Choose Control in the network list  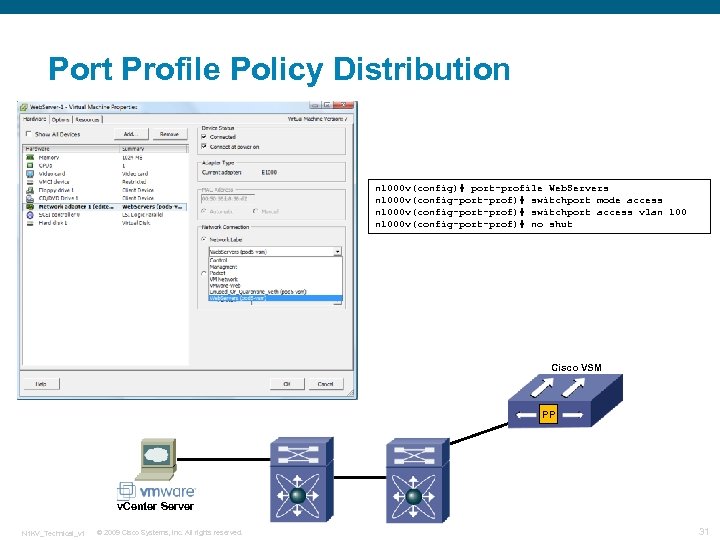[x=276, y=260]
